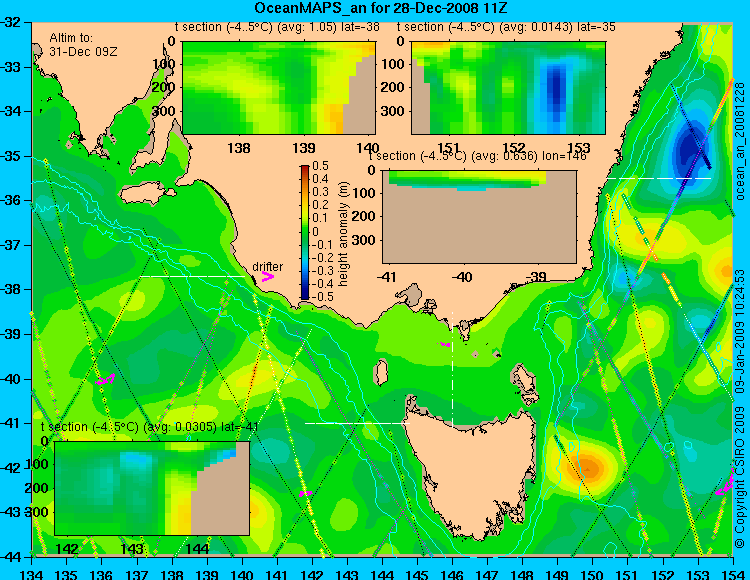Screen dimensions: 750x580
Task: Open the lat=-41 temperature section inset
Action: tap(152, 488)
